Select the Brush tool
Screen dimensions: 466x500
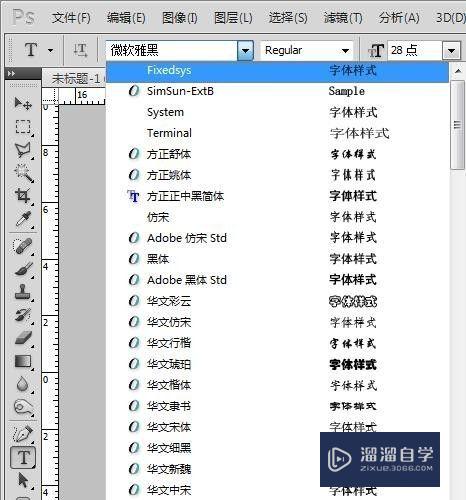(23, 269)
